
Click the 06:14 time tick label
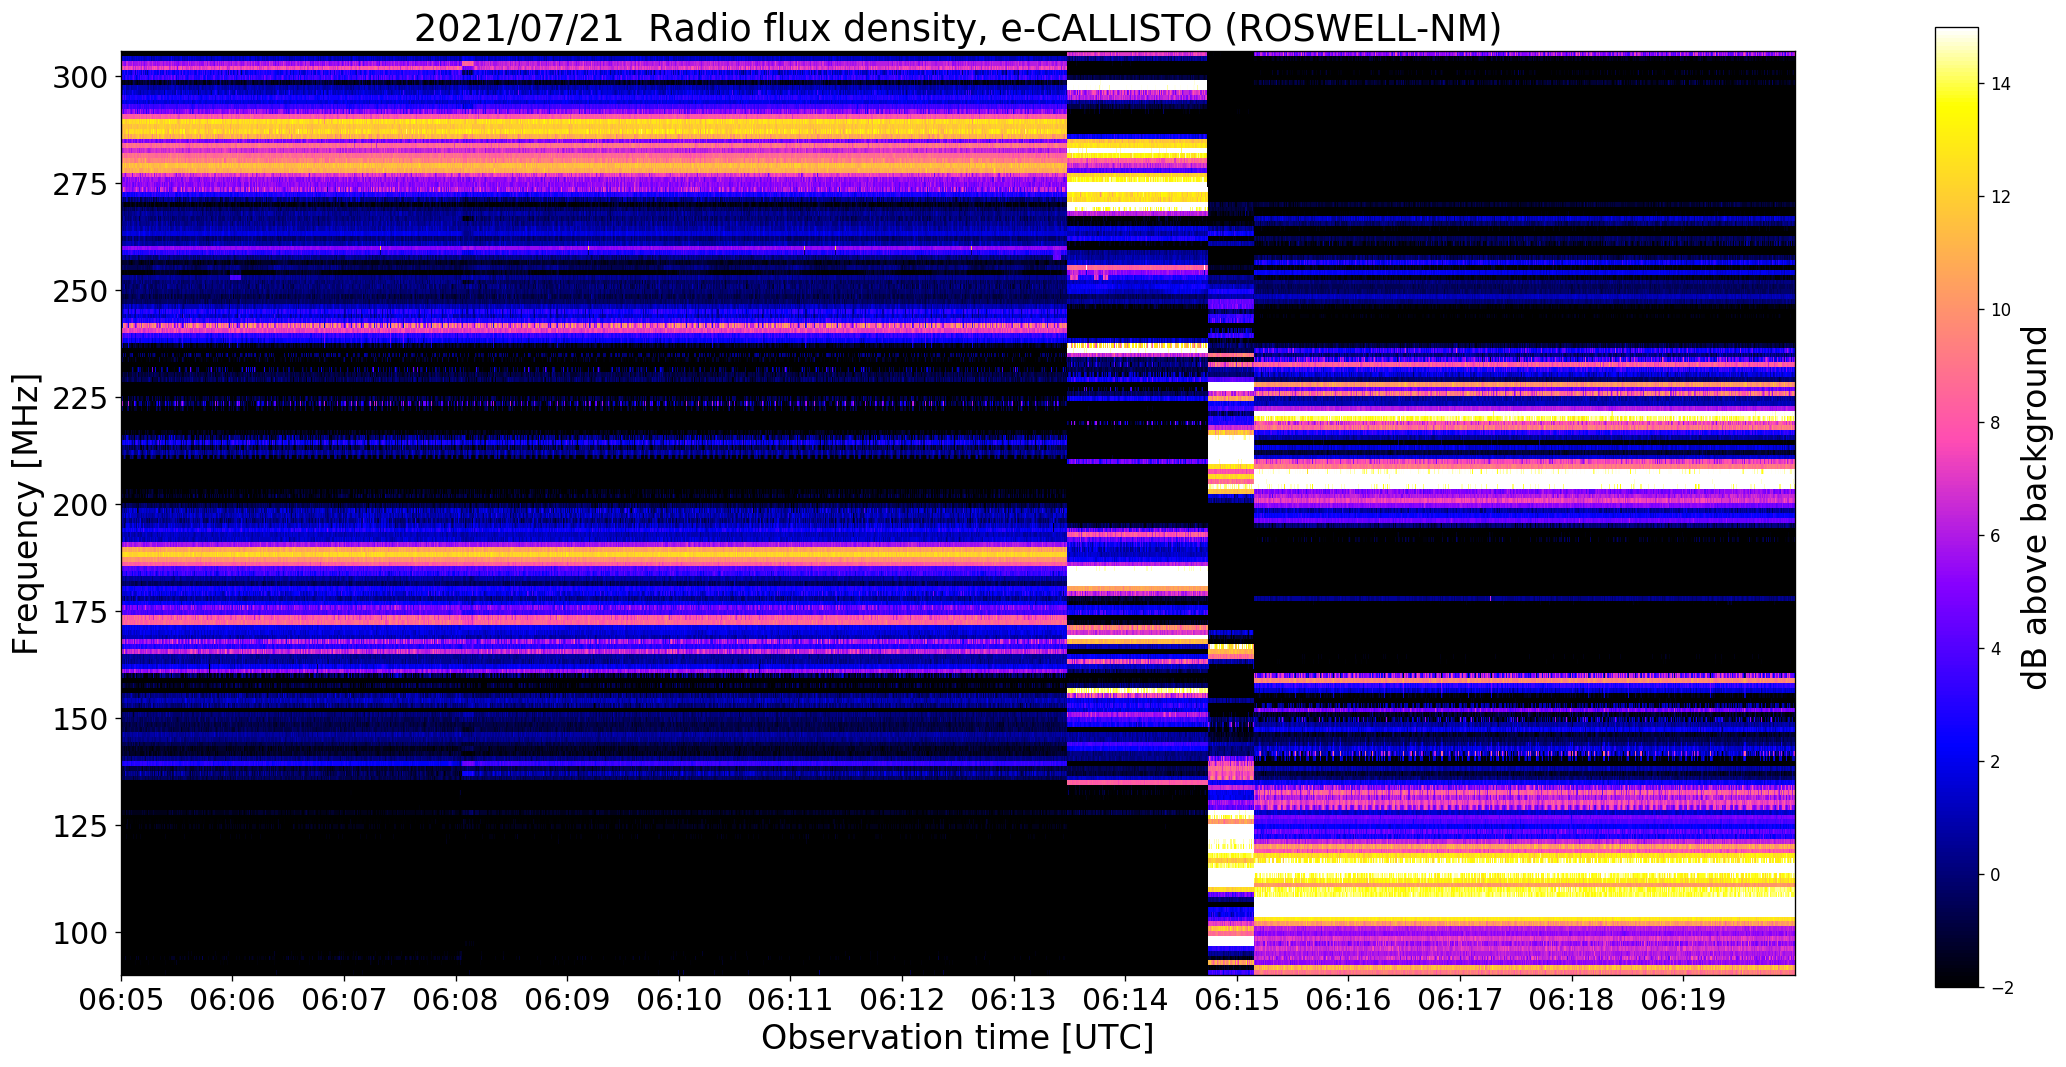1126,1000
